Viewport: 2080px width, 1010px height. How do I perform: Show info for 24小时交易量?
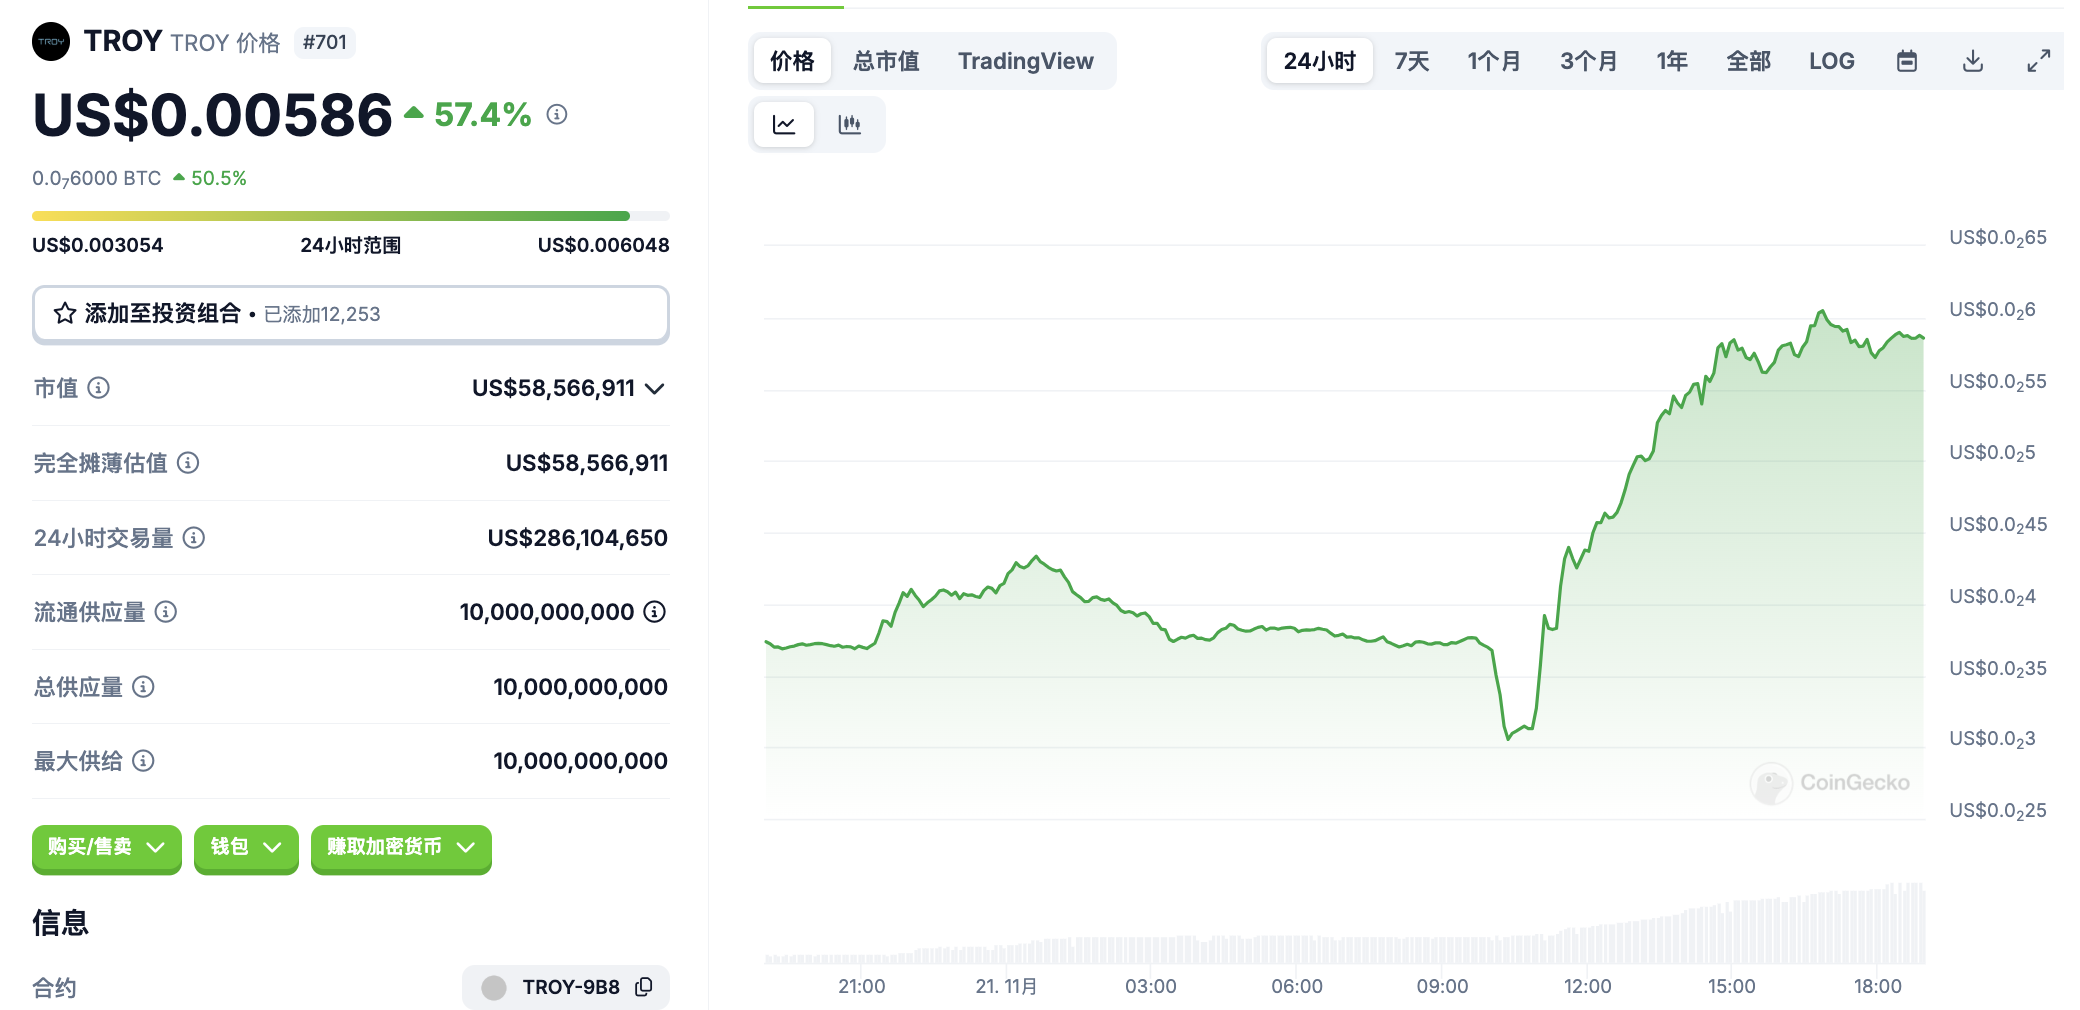click(x=194, y=538)
